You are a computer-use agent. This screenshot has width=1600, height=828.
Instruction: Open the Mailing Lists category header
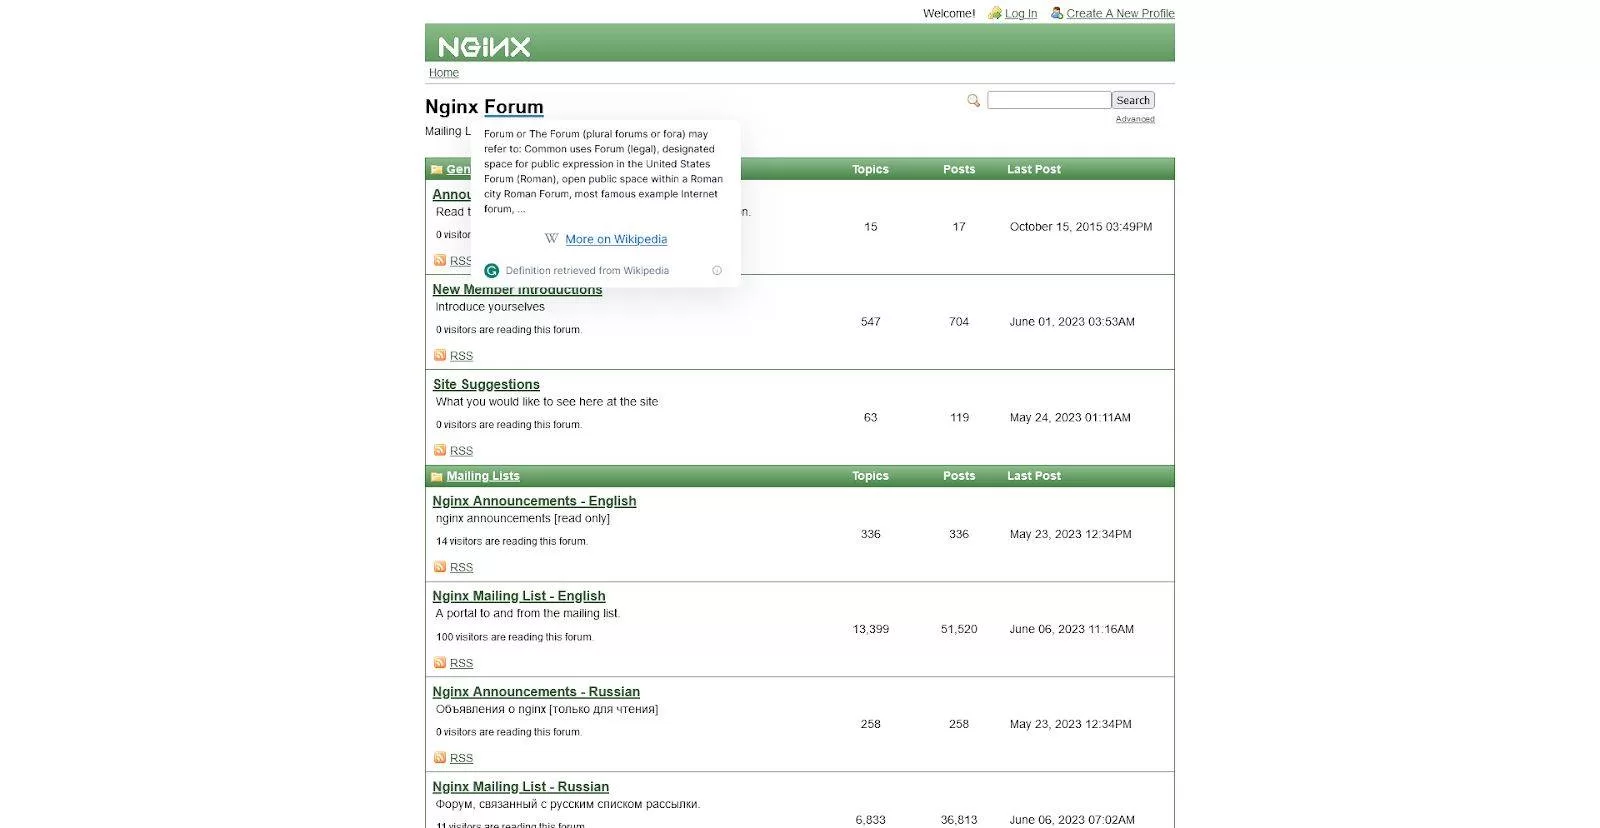[x=483, y=476]
